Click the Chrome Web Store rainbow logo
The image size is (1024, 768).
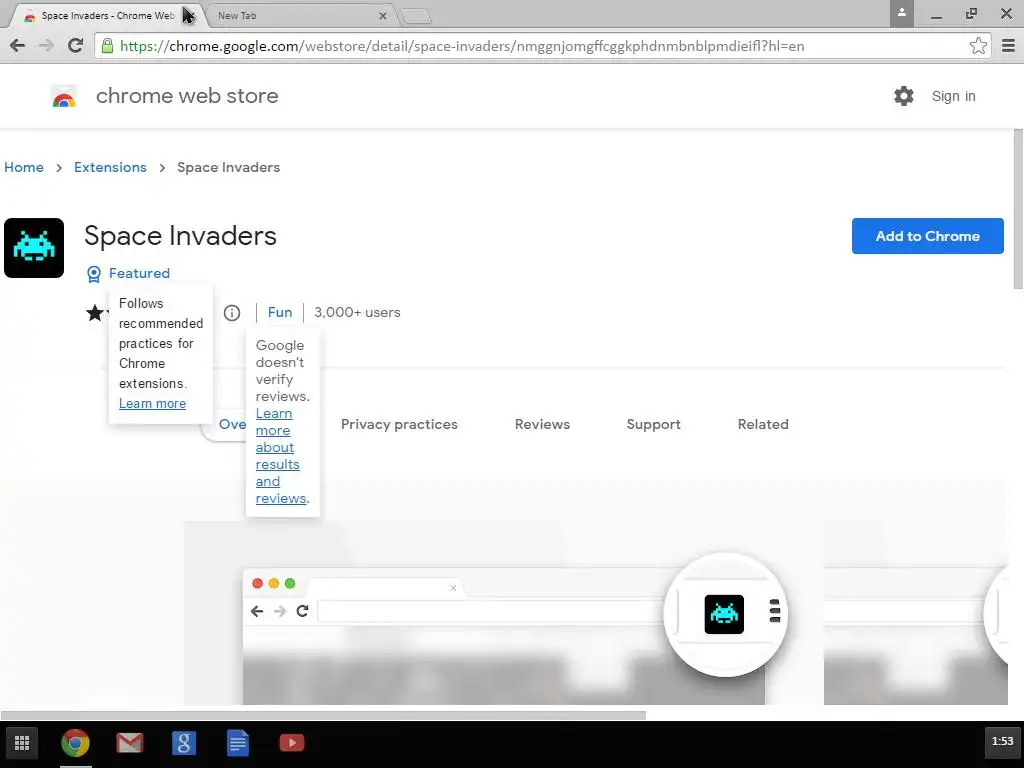coord(64,97)
